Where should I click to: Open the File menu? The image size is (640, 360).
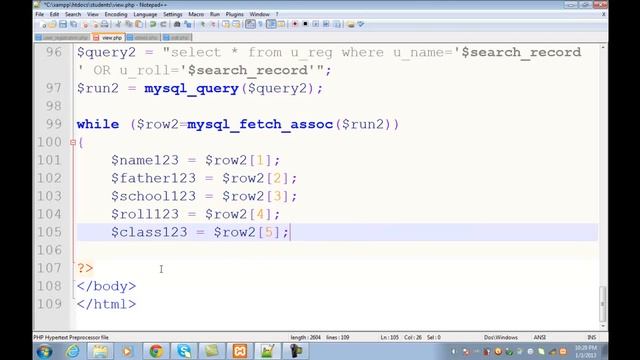pos(40,14)
